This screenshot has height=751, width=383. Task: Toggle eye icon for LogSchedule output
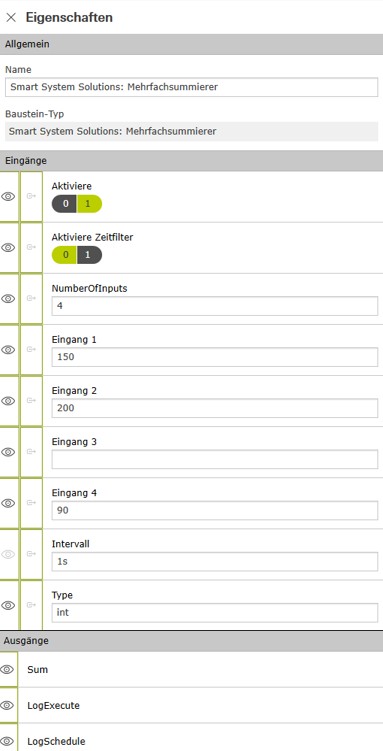click(7, 741)
